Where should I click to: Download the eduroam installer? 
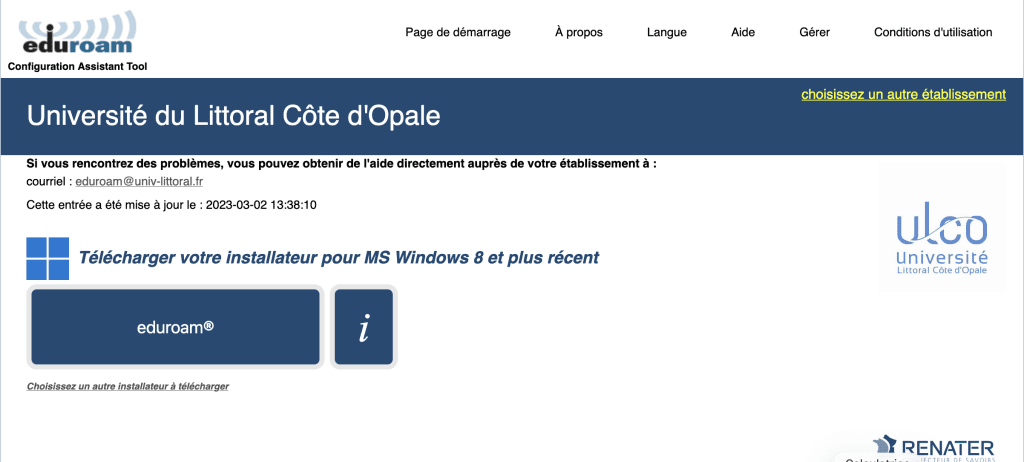point(176,327)
